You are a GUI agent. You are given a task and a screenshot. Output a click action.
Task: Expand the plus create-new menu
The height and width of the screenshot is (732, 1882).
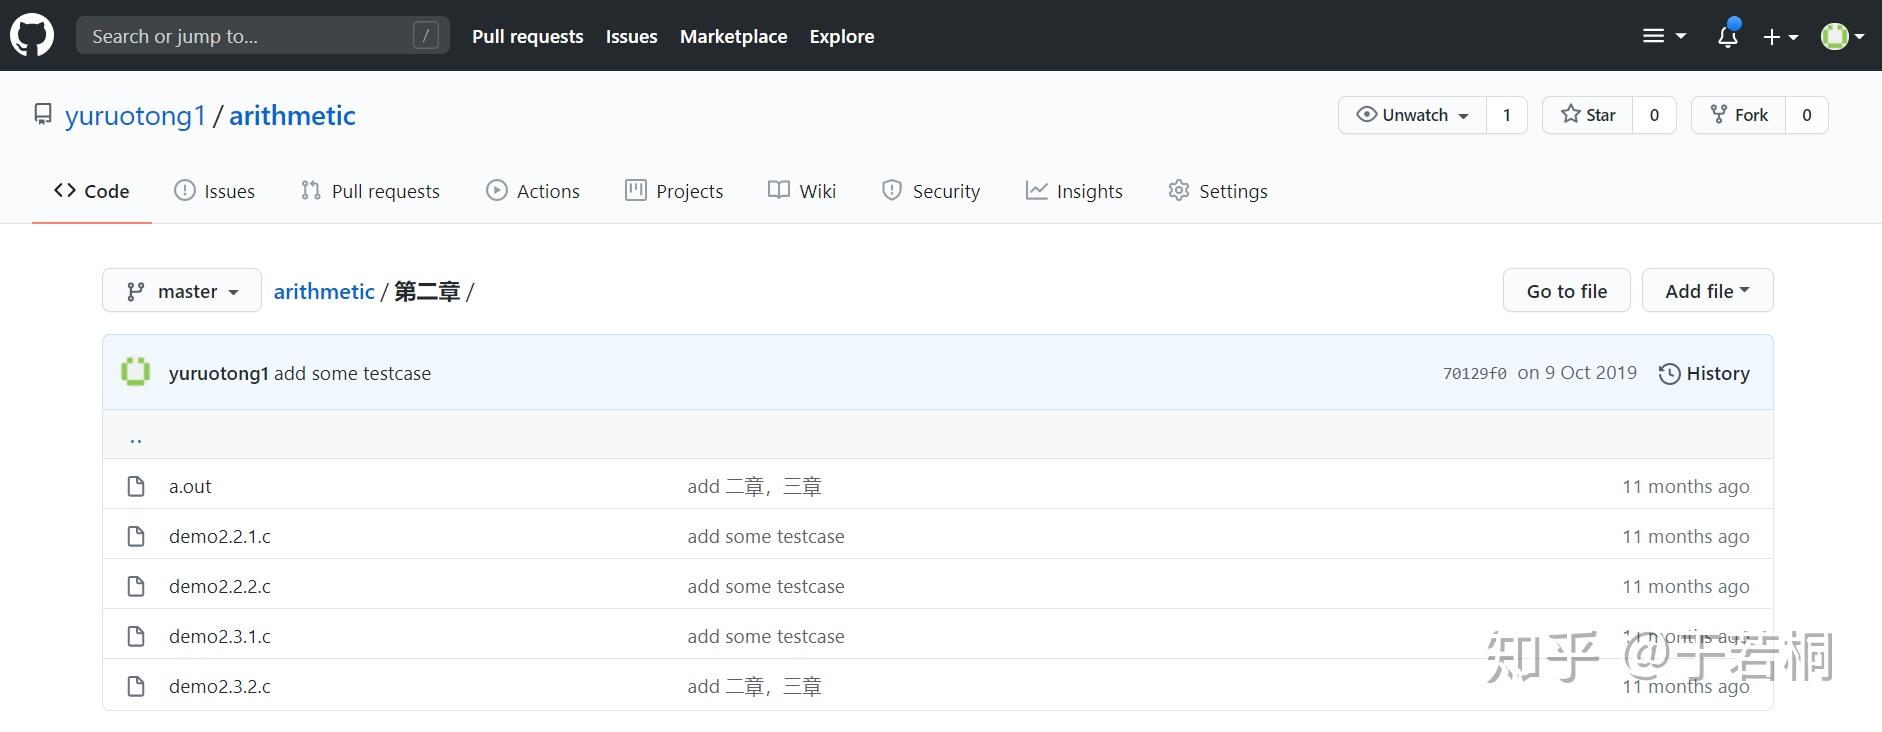coord(1780,36)
